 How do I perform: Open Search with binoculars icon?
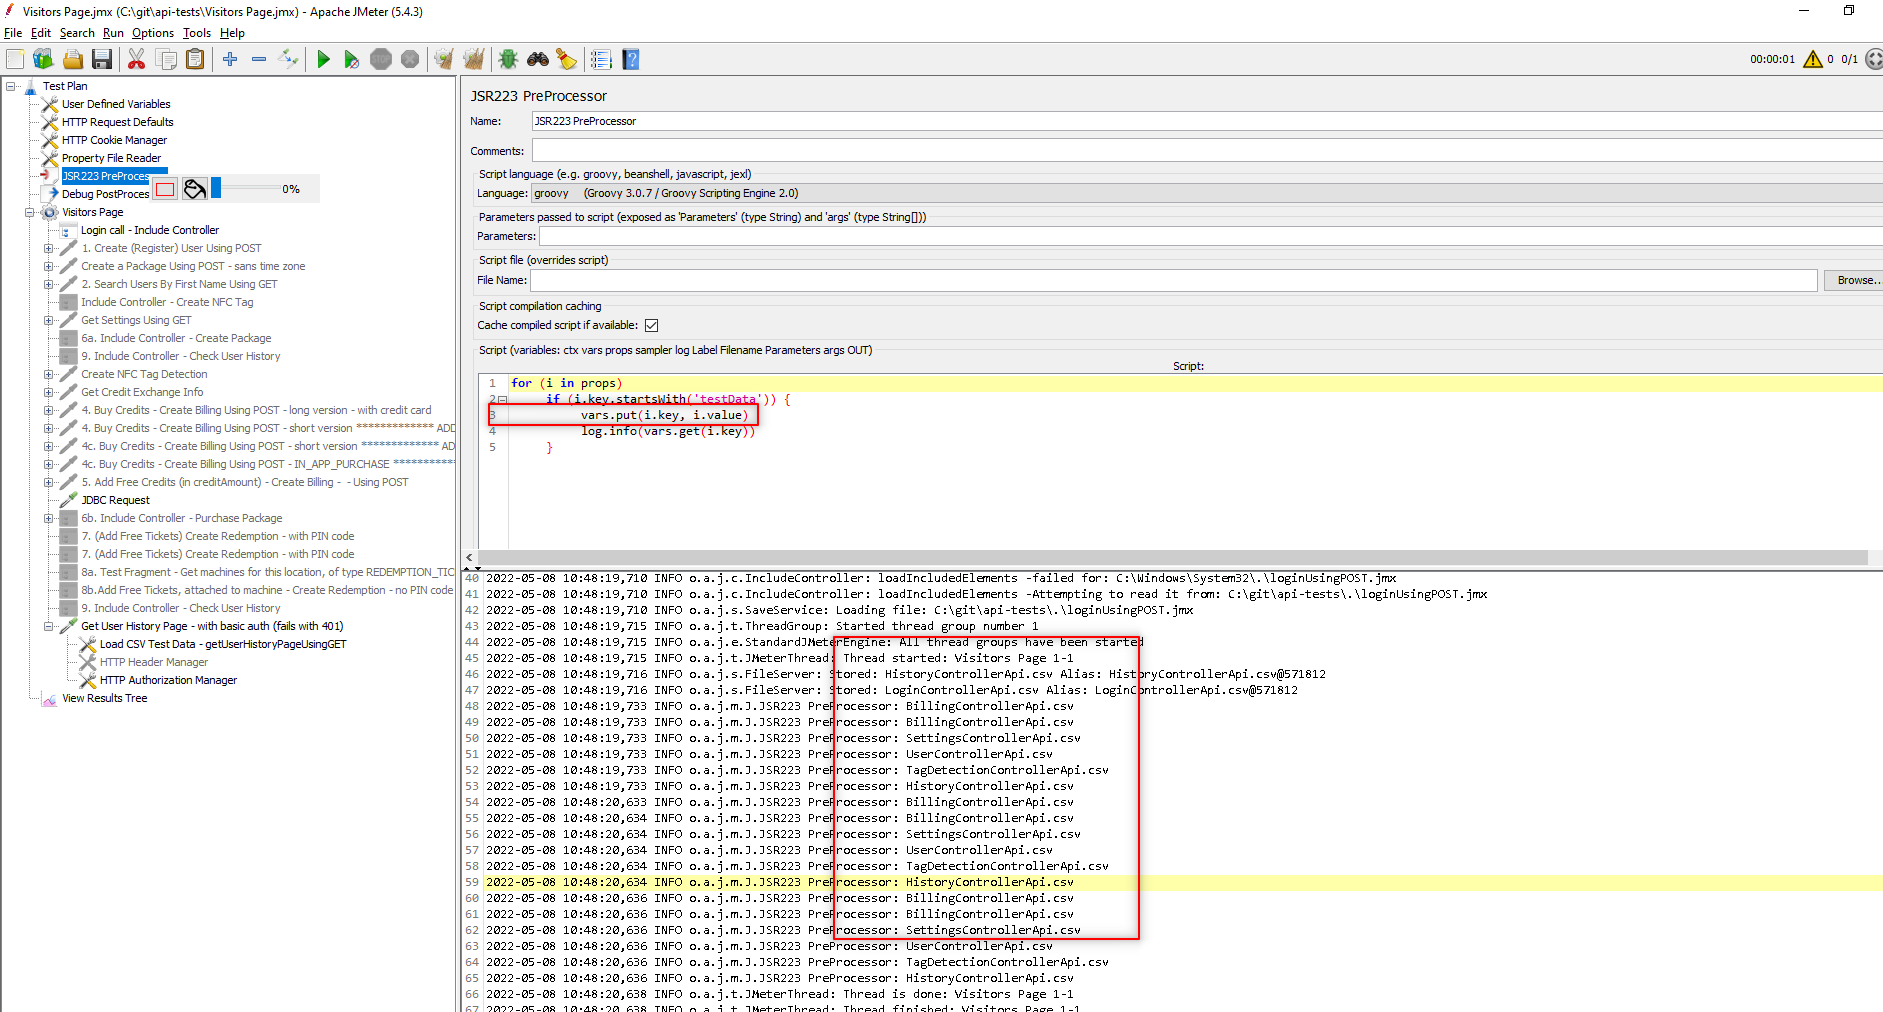click(x=538, y=60)
